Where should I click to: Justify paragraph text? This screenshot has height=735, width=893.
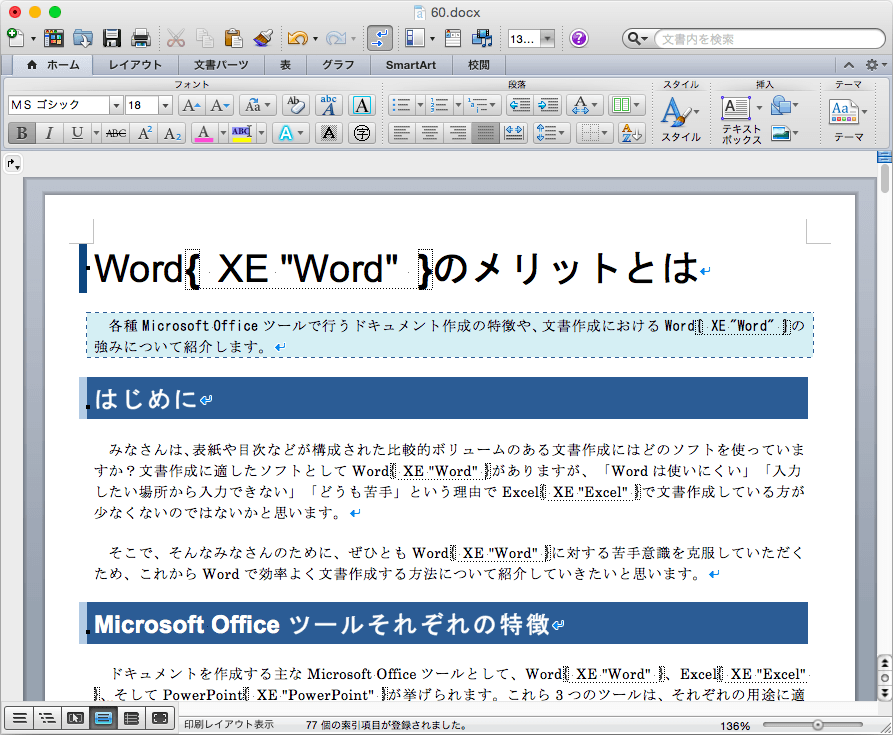click(x=485, y=133)
